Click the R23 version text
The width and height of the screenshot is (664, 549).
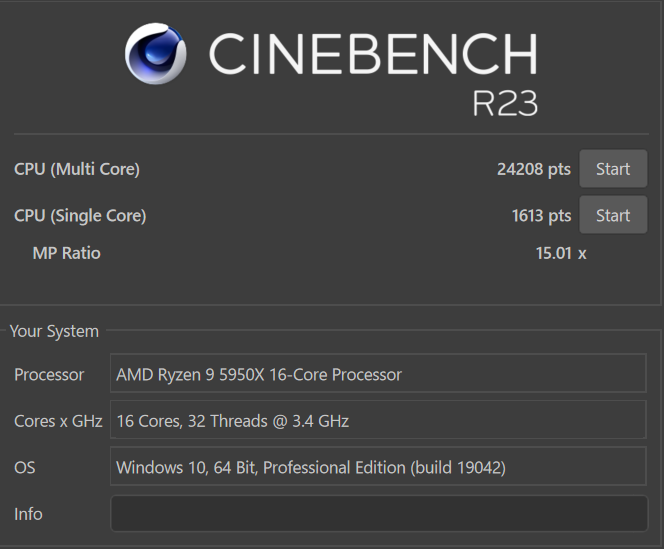(x=505, y=103)
